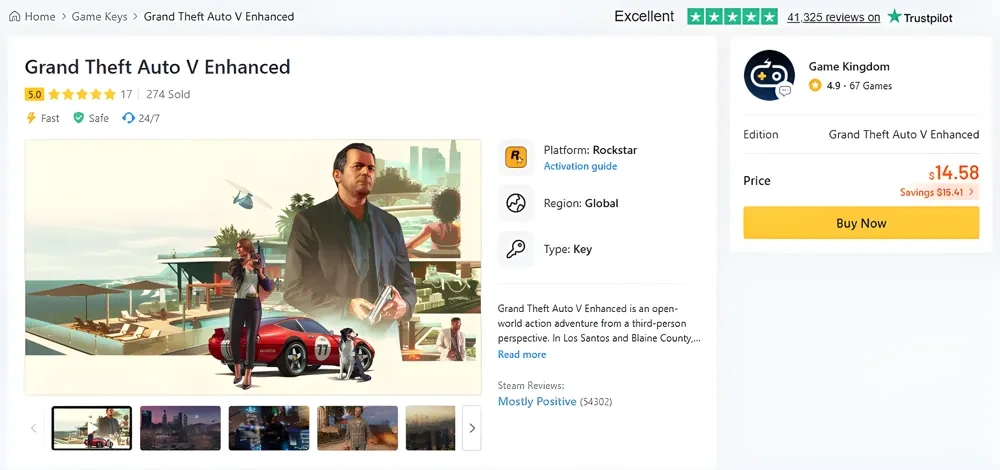Show previous thumbnails with left arrow
The width and height of the screenshot is (1000, 470).
coord(33,428)
